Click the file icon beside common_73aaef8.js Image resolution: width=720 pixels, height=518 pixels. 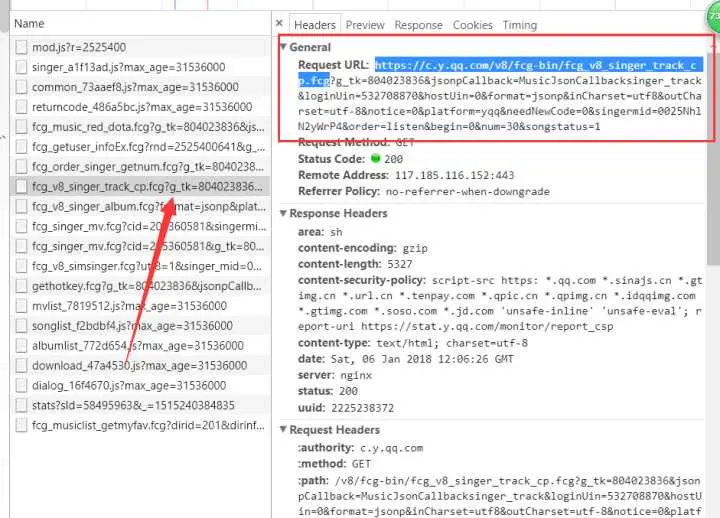point(21,87)
